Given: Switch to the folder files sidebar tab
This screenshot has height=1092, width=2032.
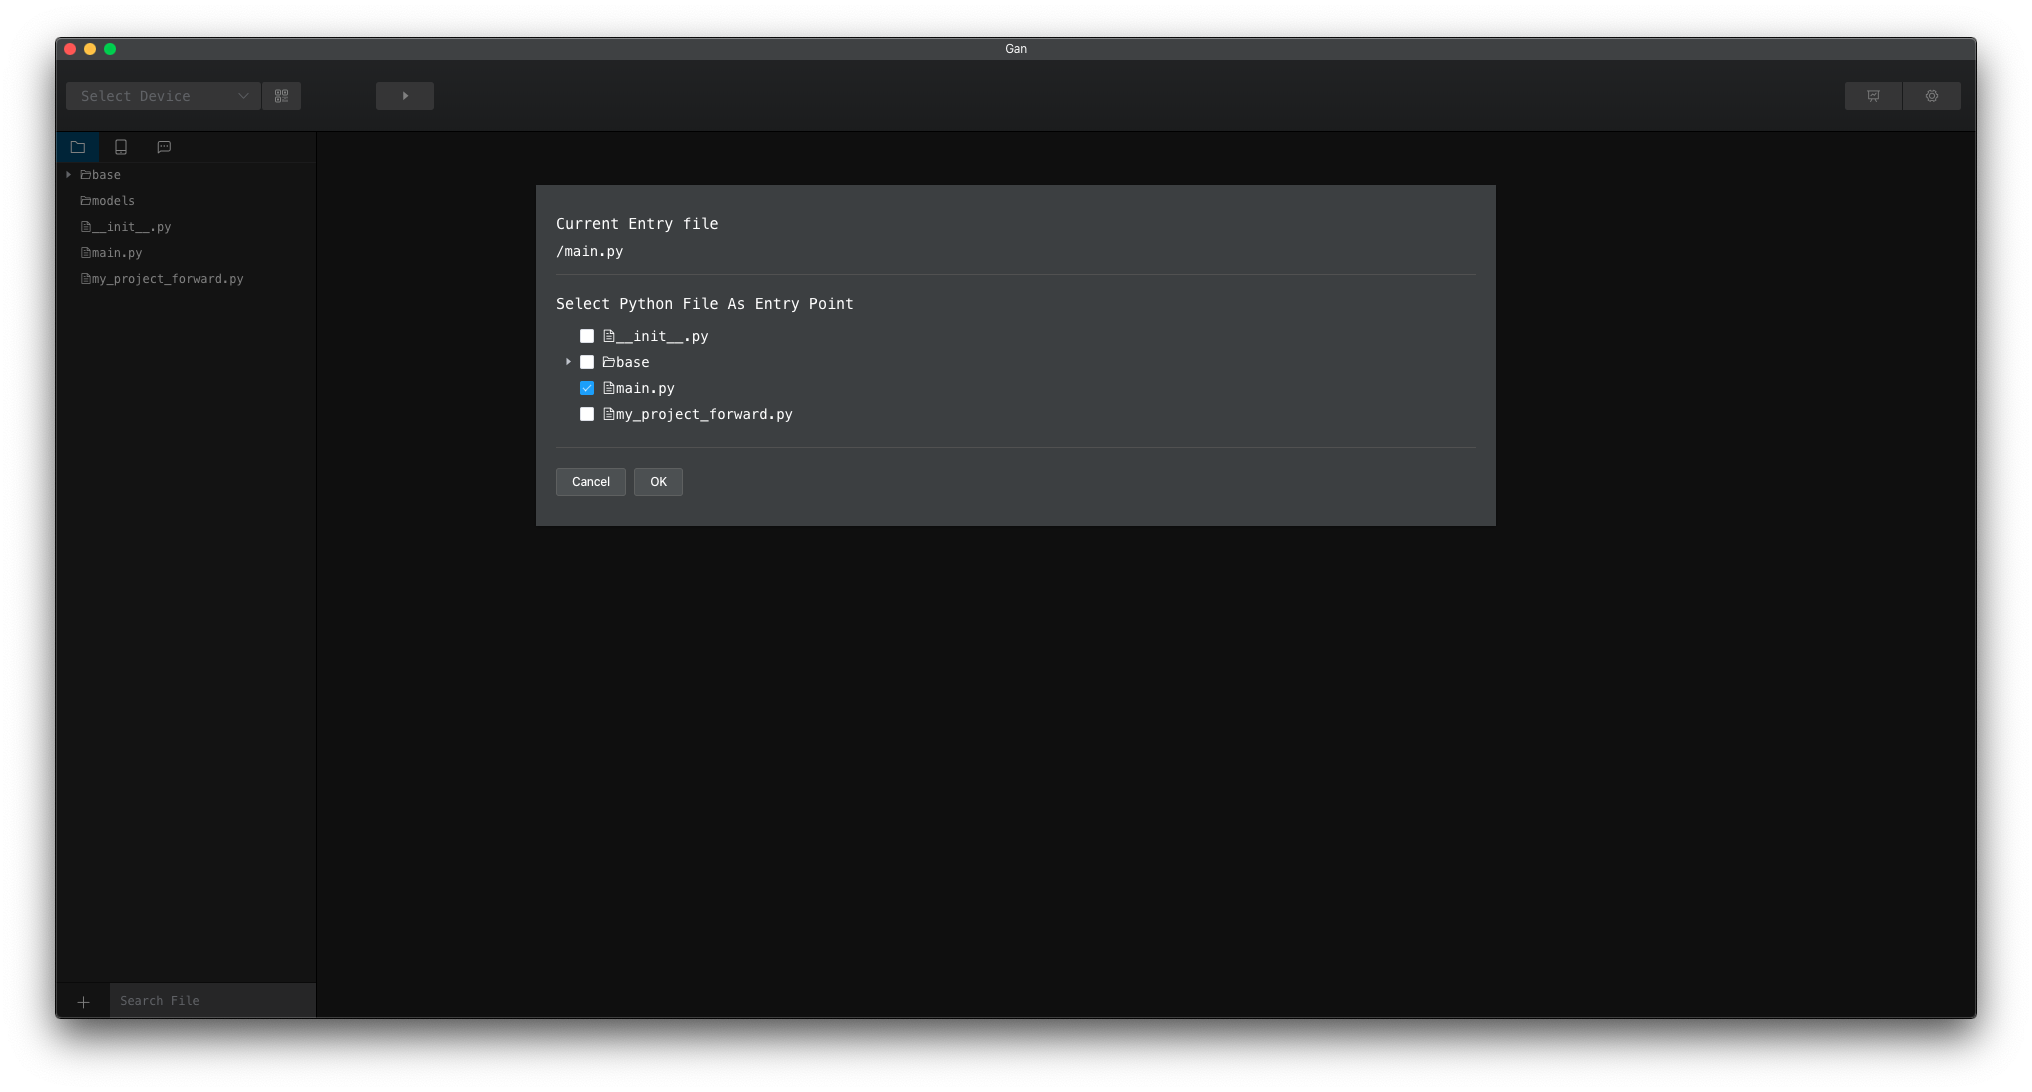Looking at the screenshot, I should pyautogui.click(x=78, y=147).
